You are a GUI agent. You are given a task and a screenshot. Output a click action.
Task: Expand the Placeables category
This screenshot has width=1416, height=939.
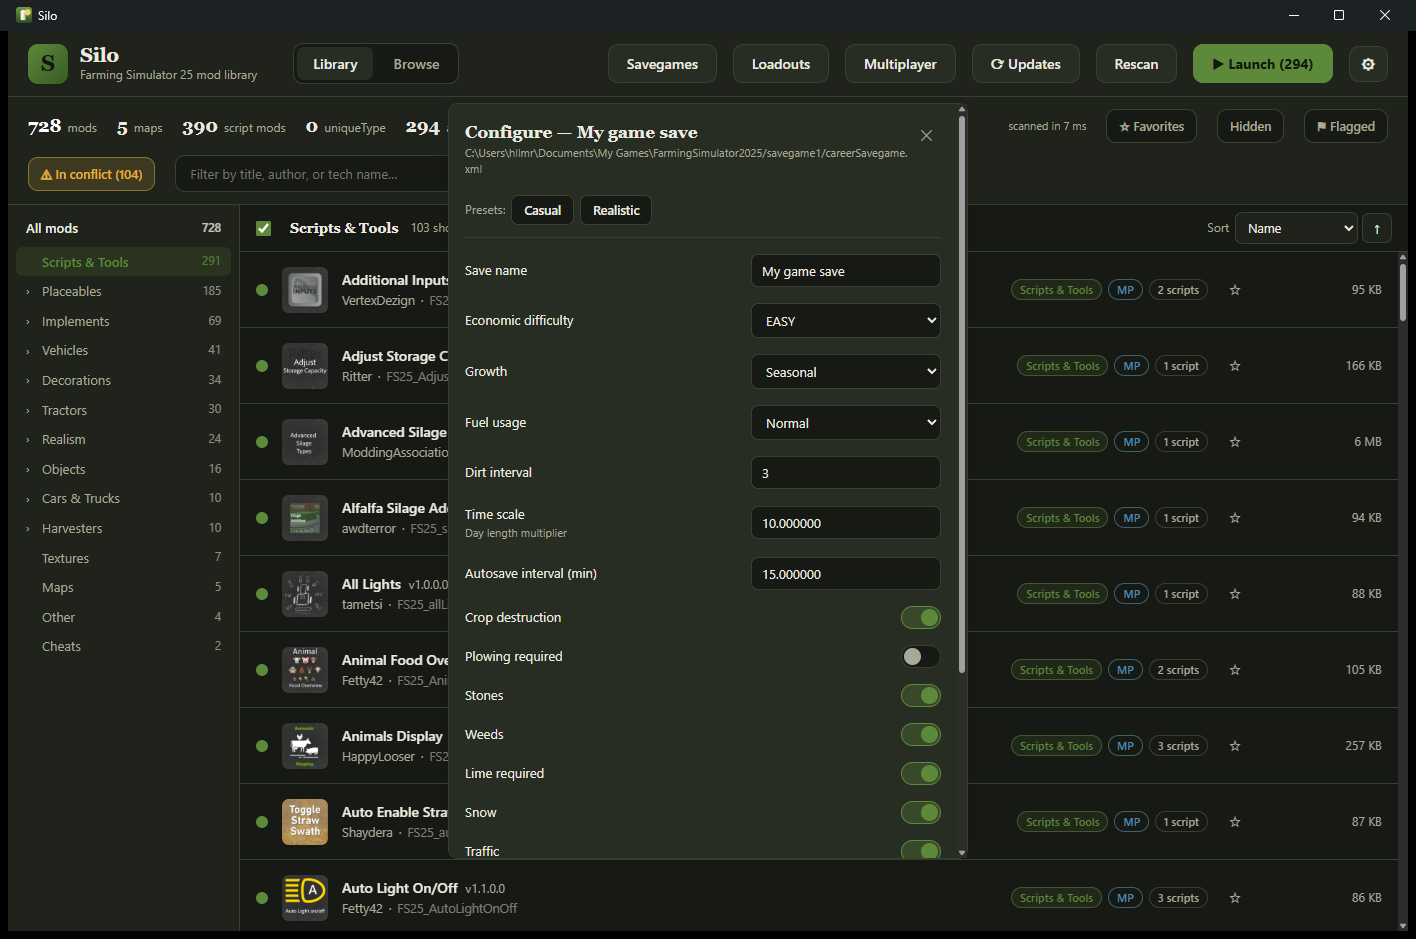click(28, 292)
